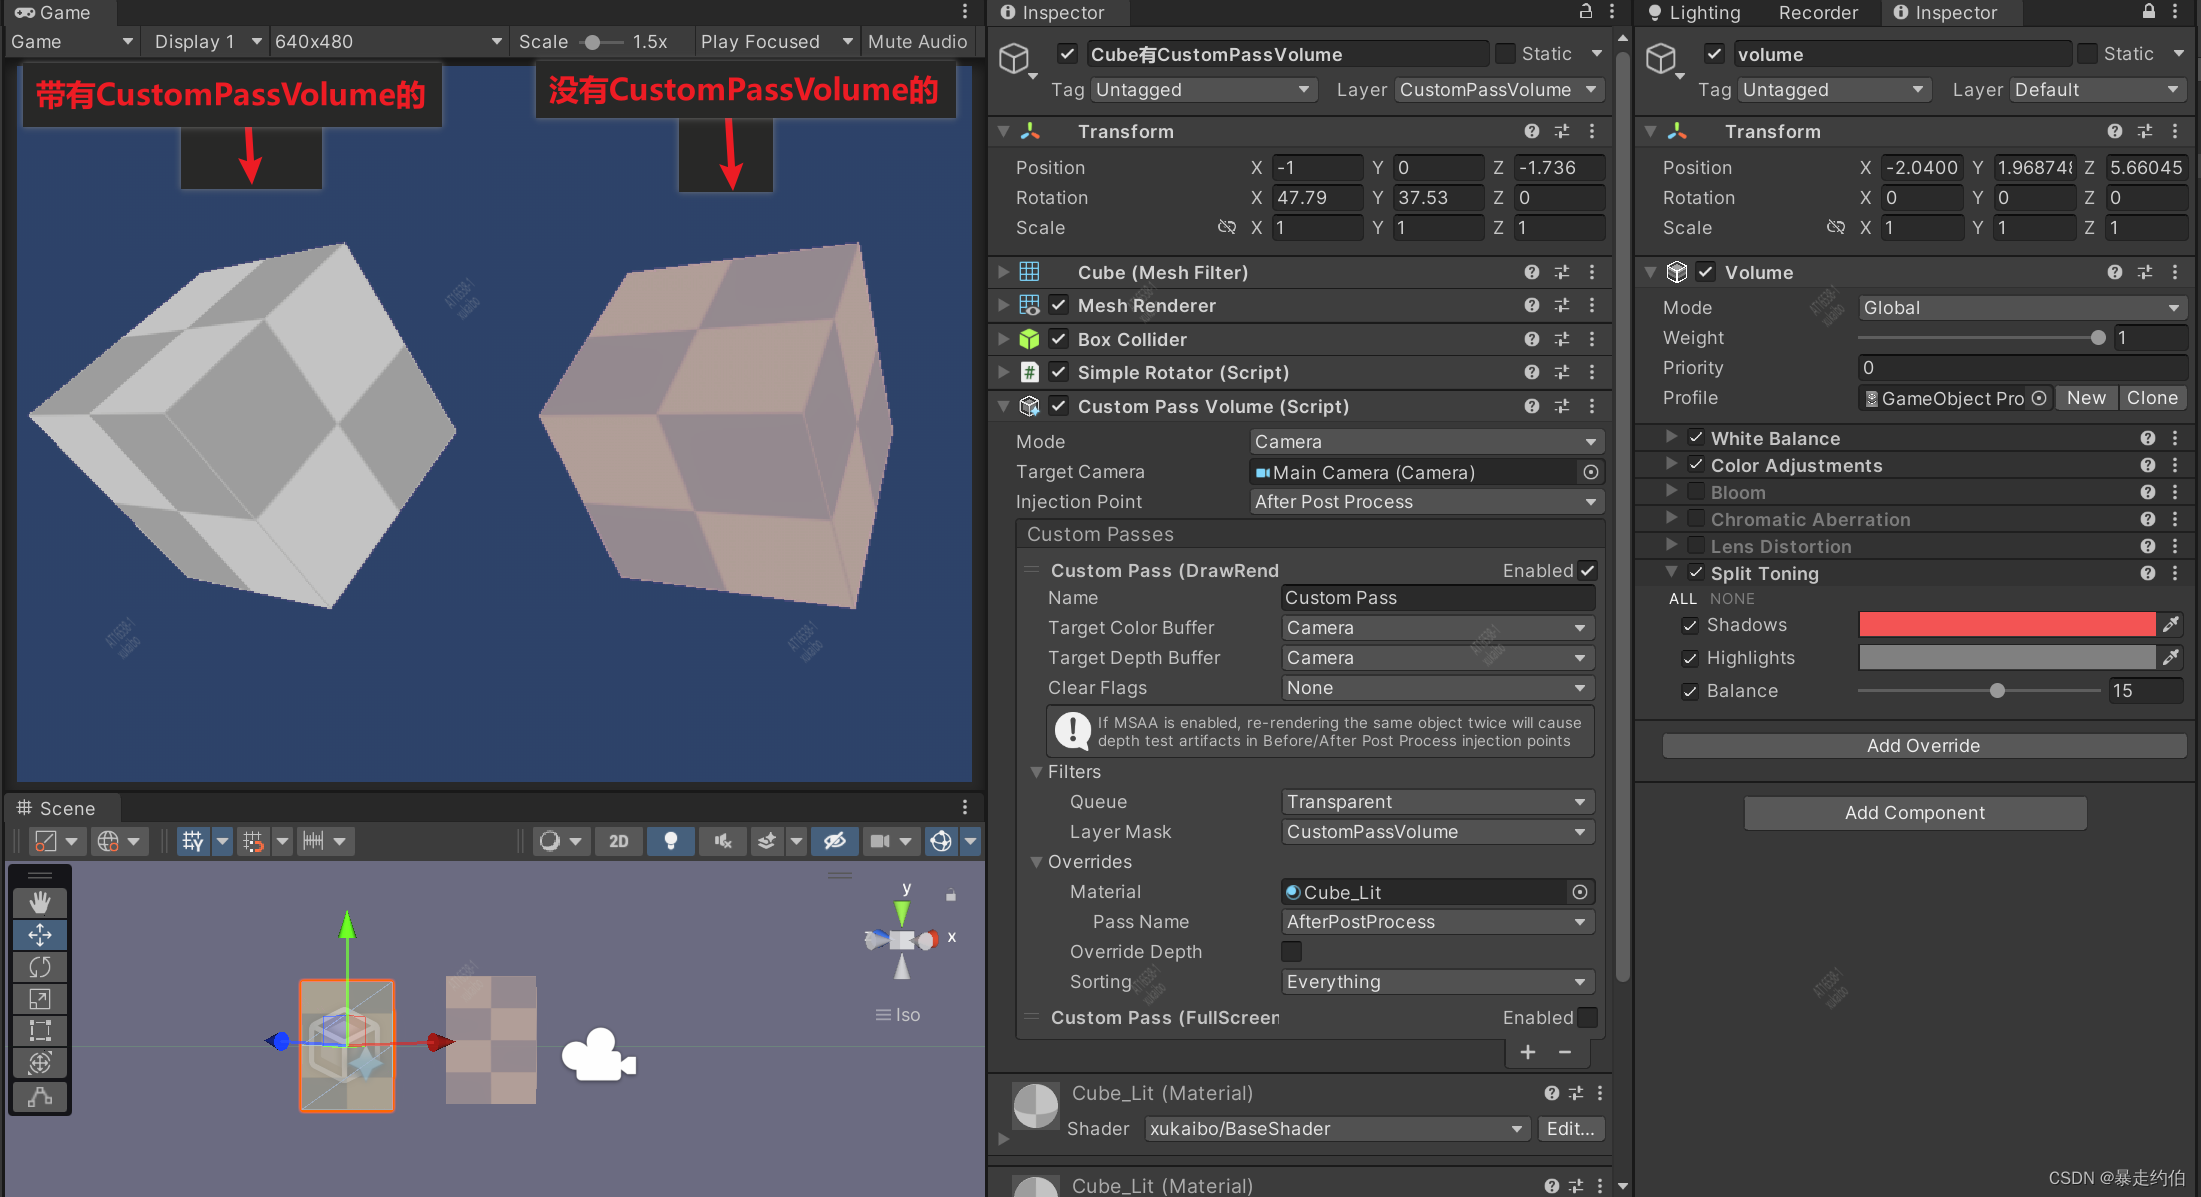Disable the Shadows checkbox under Split Toning
The width and height of the screenshot is (2201, 1197).
coord(1690,624)
